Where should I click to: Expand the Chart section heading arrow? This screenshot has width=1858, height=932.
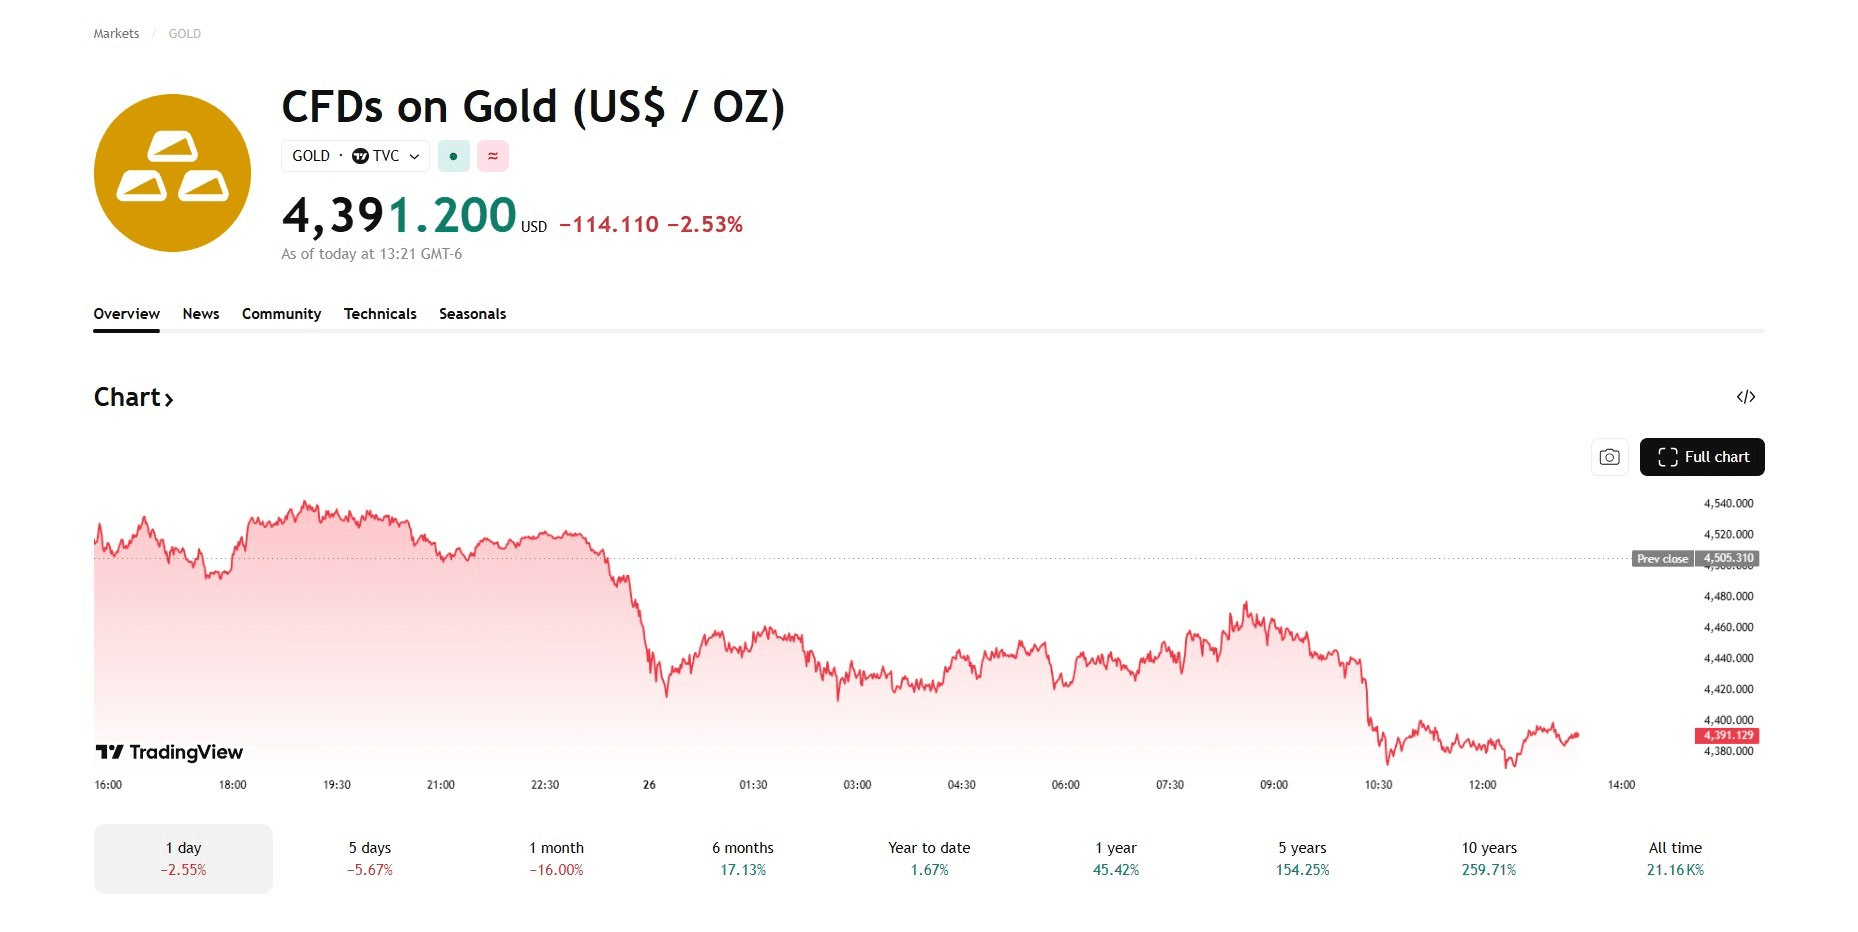(169, 399)
